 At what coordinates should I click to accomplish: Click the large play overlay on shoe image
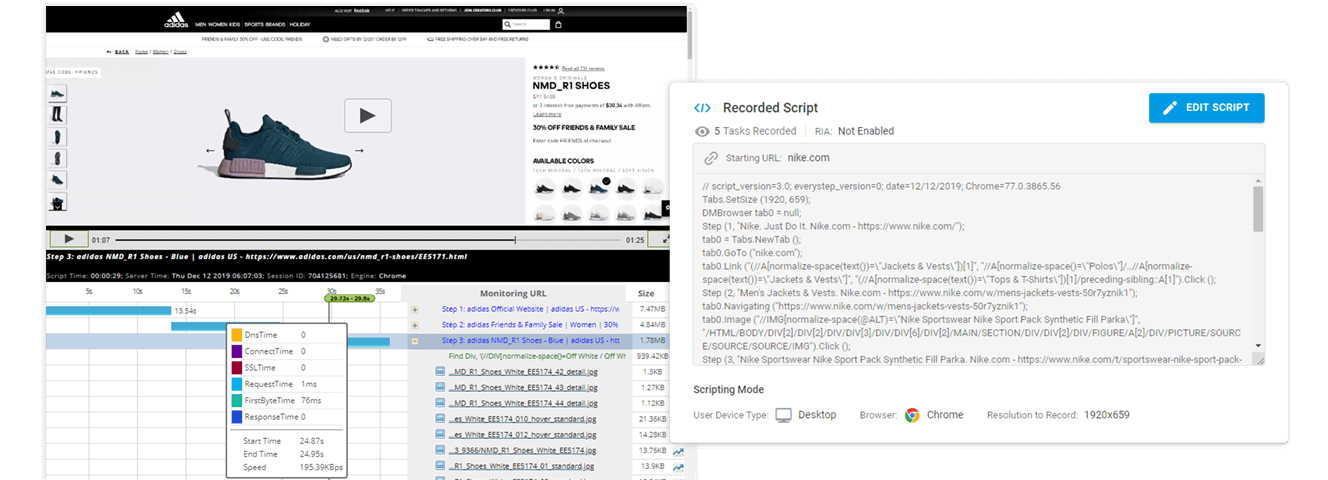click(x=367, y=115)
